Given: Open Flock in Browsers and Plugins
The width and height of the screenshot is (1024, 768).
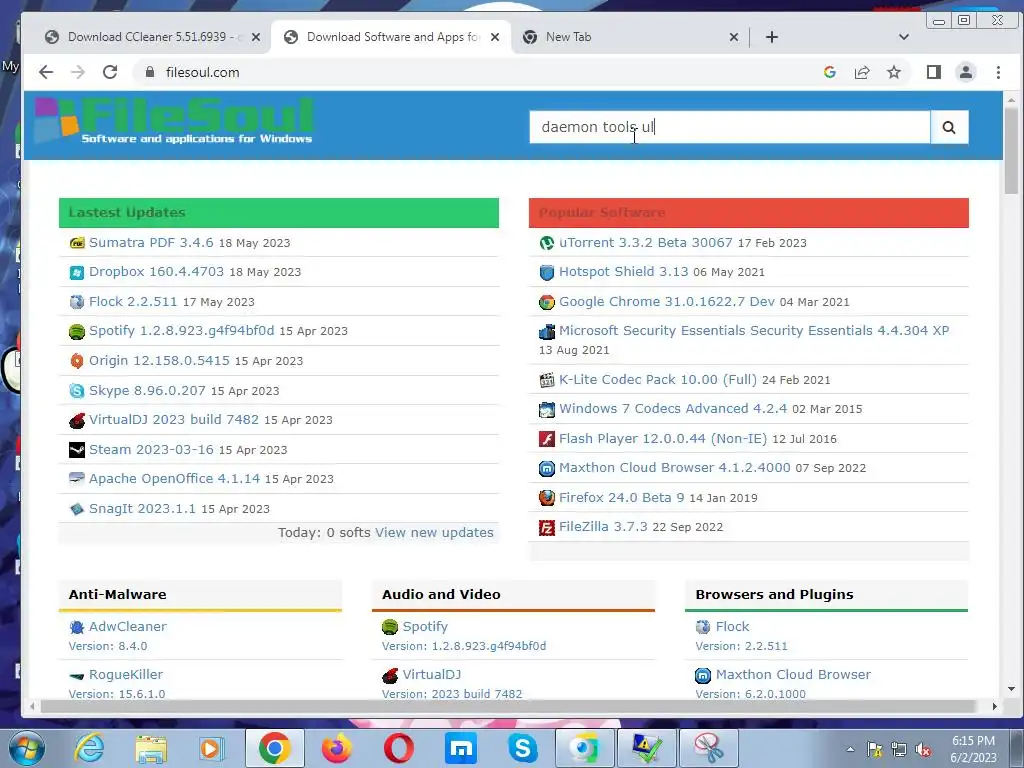Looking at the screenshot, I should [x=732, y=626].
